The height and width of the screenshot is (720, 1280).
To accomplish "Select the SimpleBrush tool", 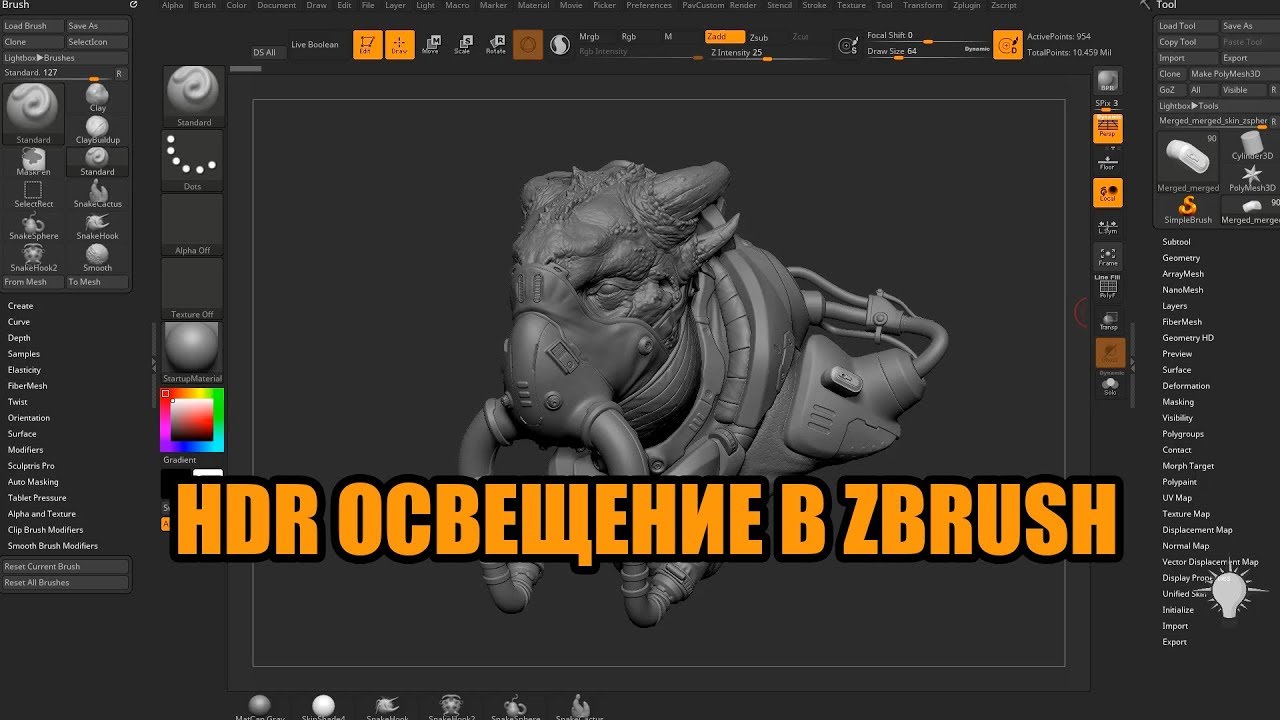I will point(1188,210).
